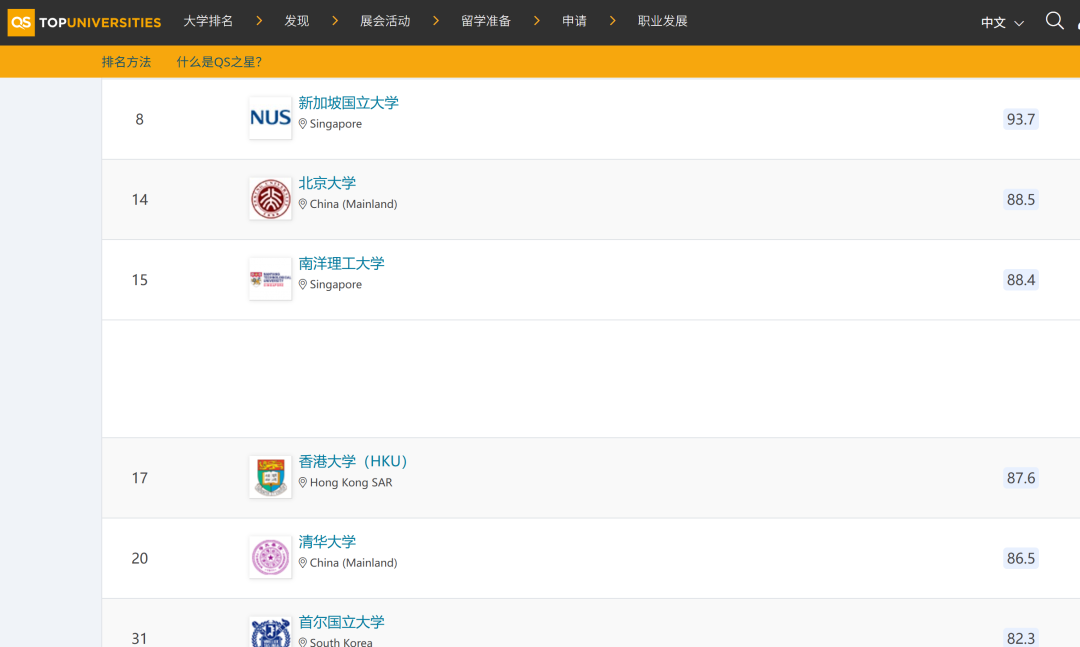Open the 南洋理工大学 university page
This screenshot has height=647, width=1080.
pyautogui.click(x=342, y=263)
